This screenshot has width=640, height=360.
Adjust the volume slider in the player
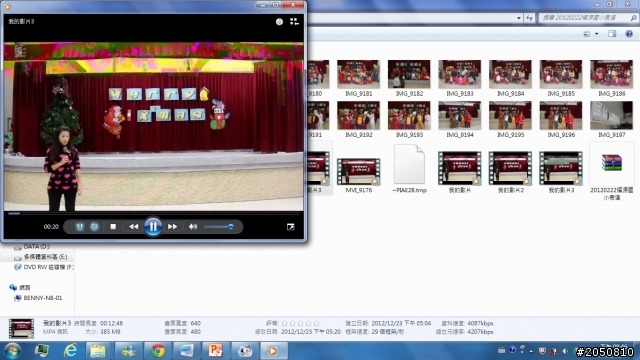tap(219, 227)
